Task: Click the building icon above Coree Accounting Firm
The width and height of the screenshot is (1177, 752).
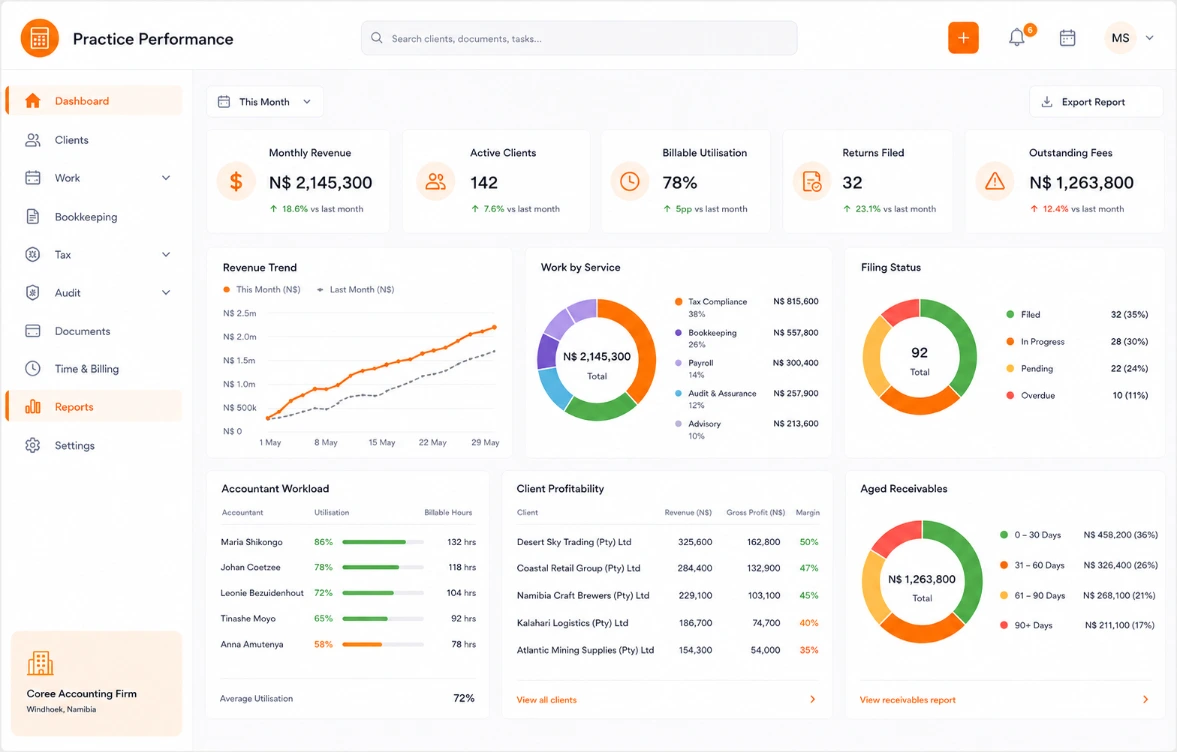Action: (x=41, y=663)
